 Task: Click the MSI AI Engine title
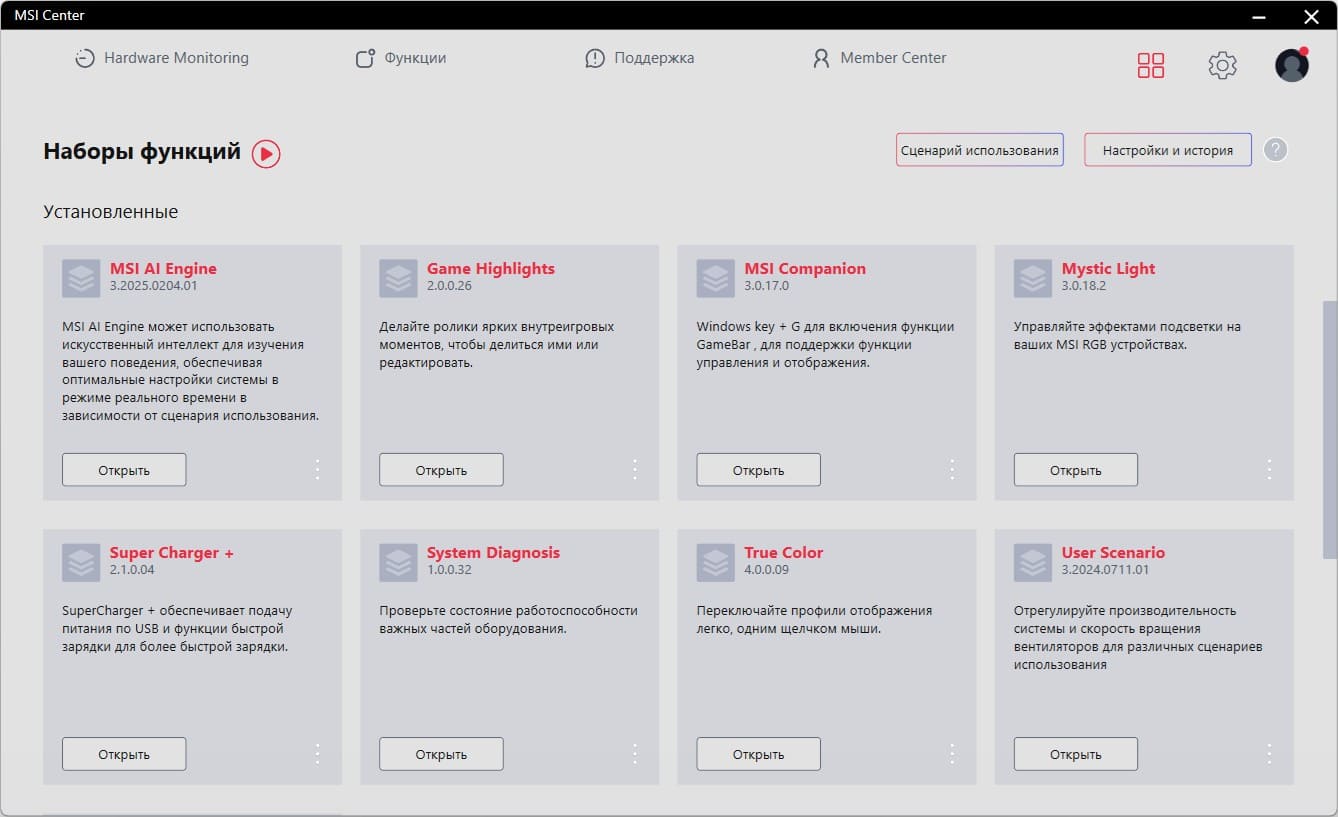click(163, 268)
